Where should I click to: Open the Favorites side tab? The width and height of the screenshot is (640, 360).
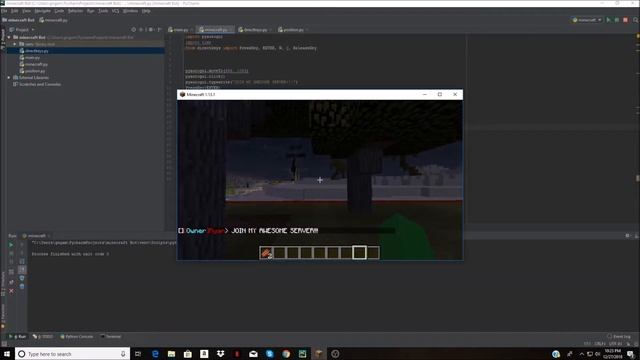(x=3, y=316)
